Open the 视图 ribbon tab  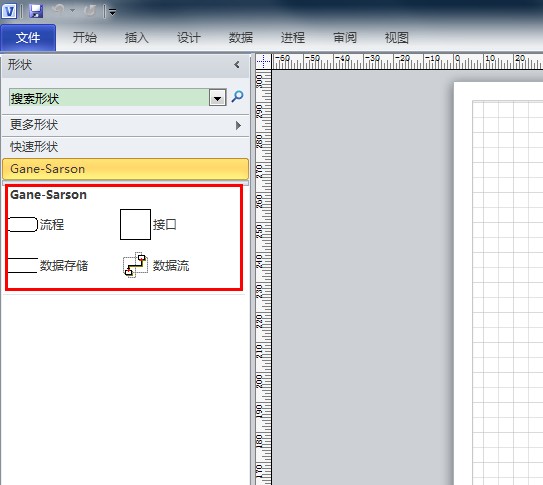pyautogui.click(x=397, y=37)
